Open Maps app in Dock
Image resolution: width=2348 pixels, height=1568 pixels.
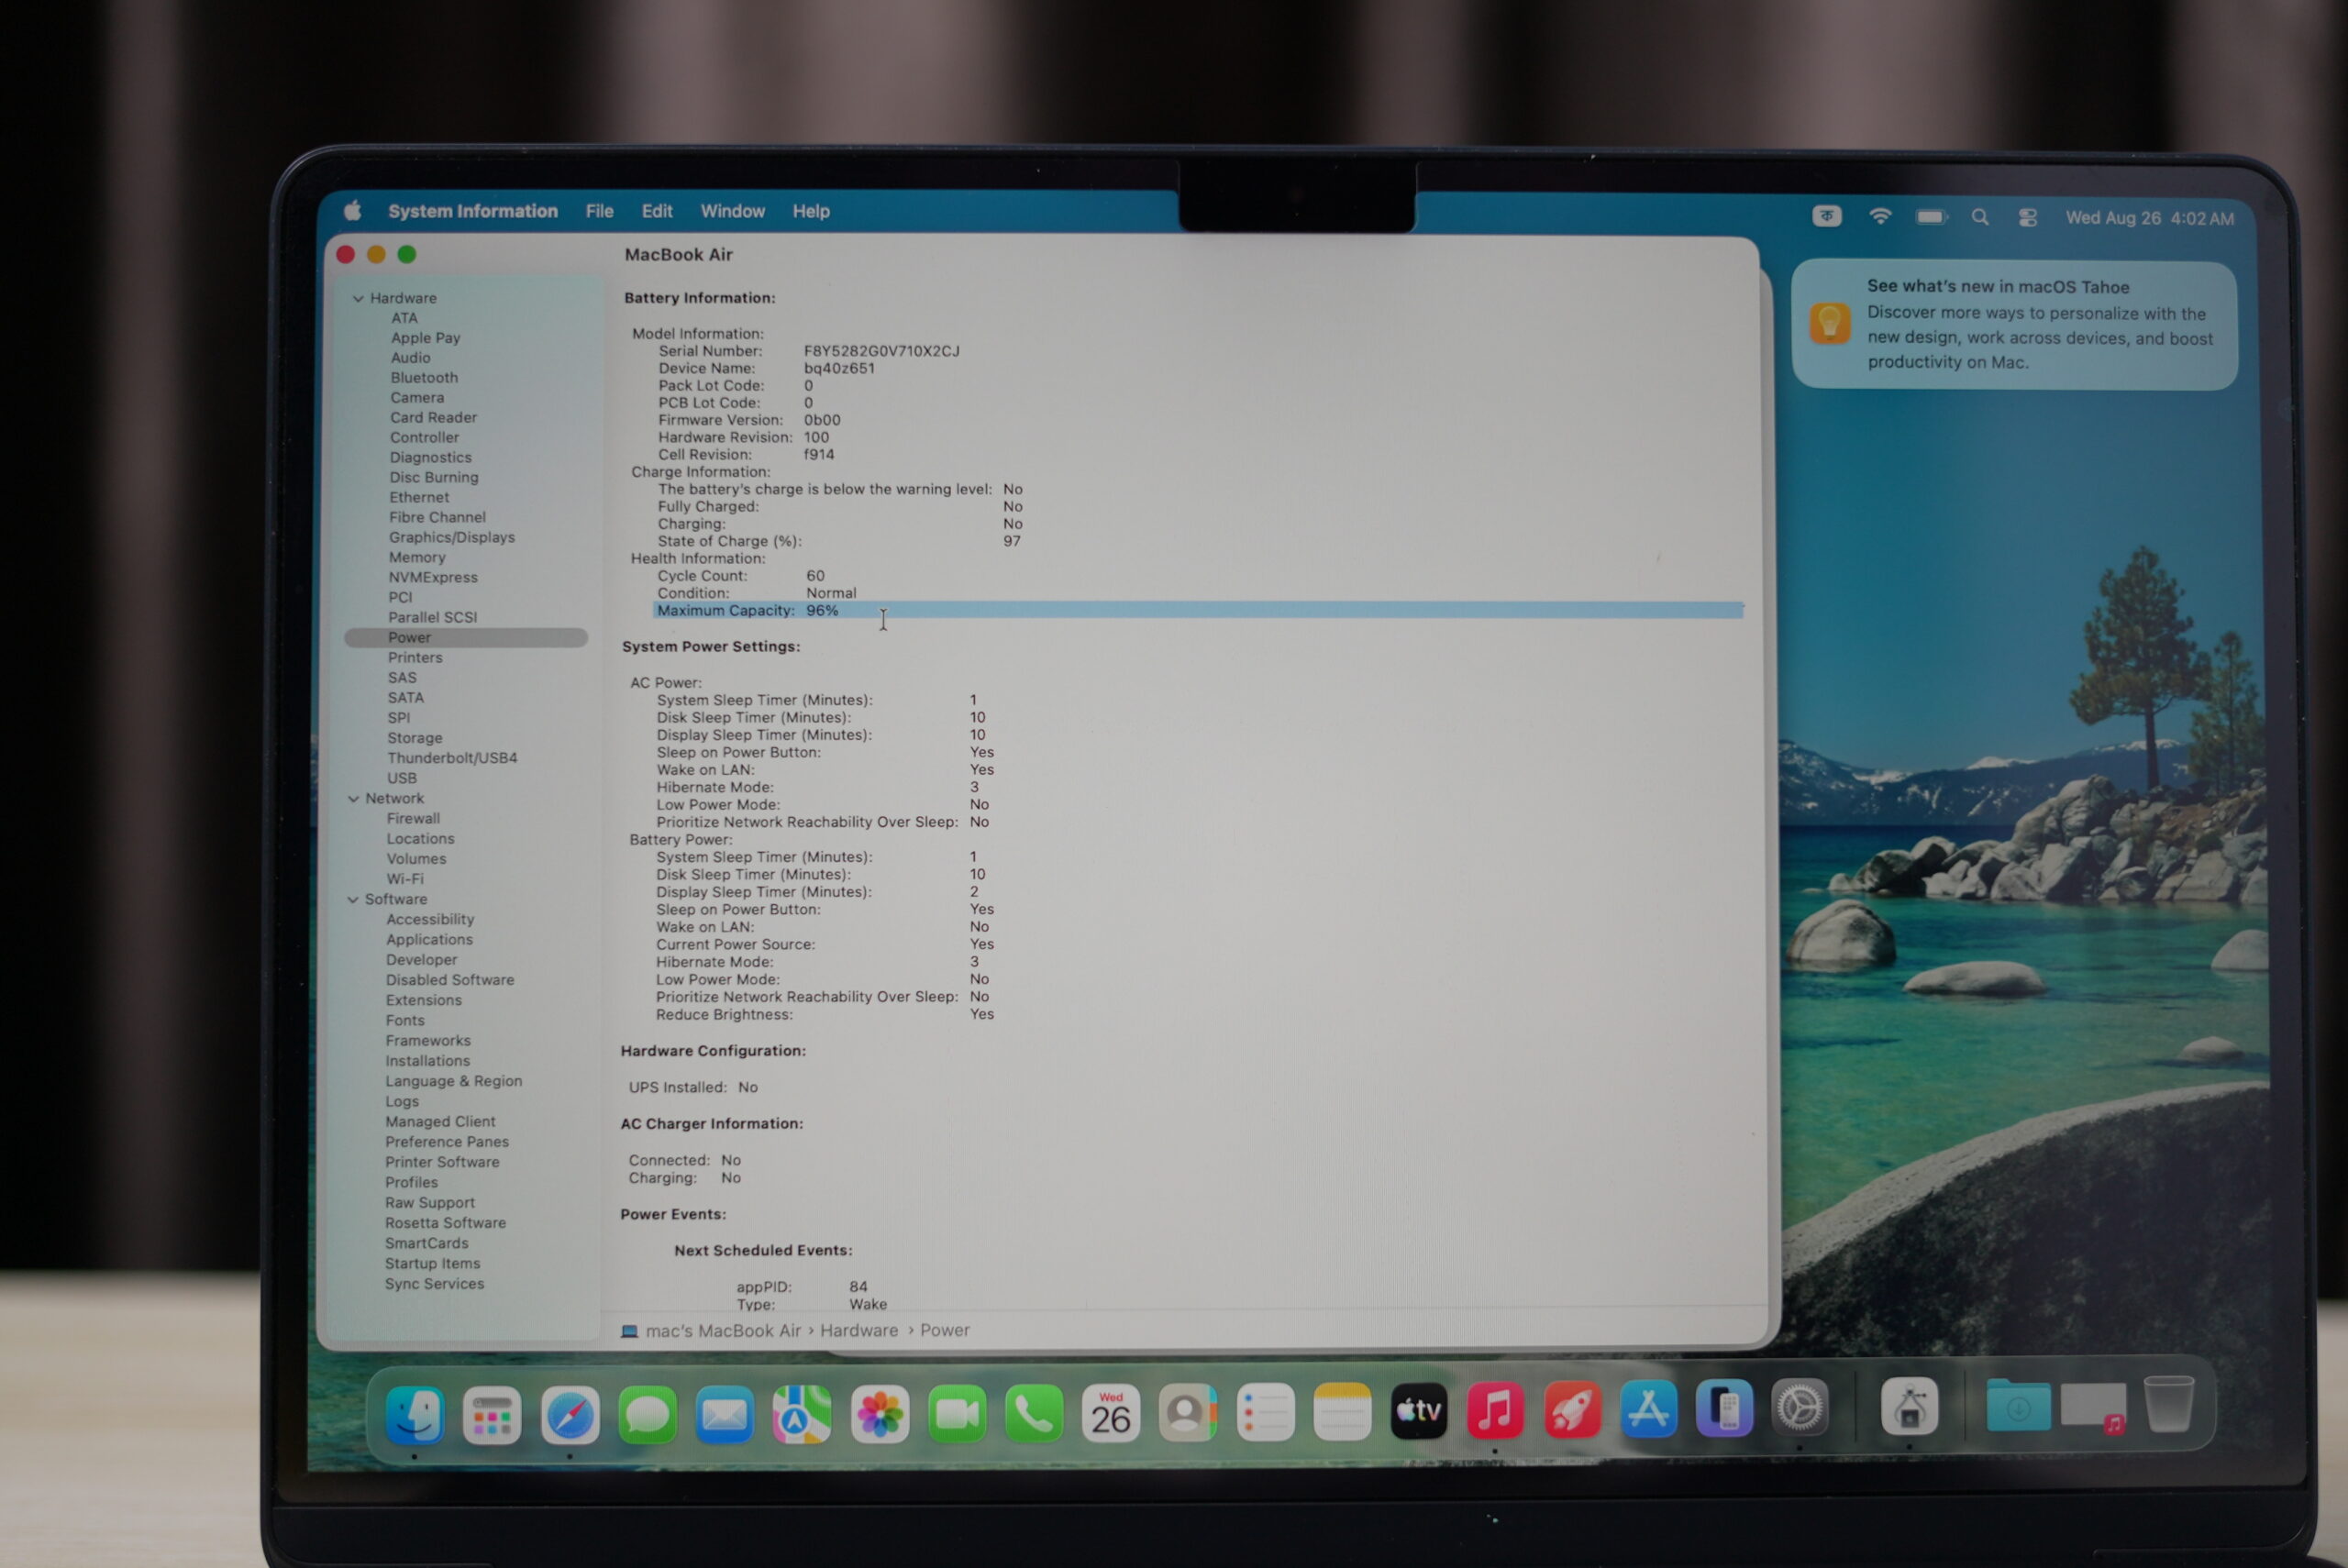pyautogui.click(x=801, y=1414)
